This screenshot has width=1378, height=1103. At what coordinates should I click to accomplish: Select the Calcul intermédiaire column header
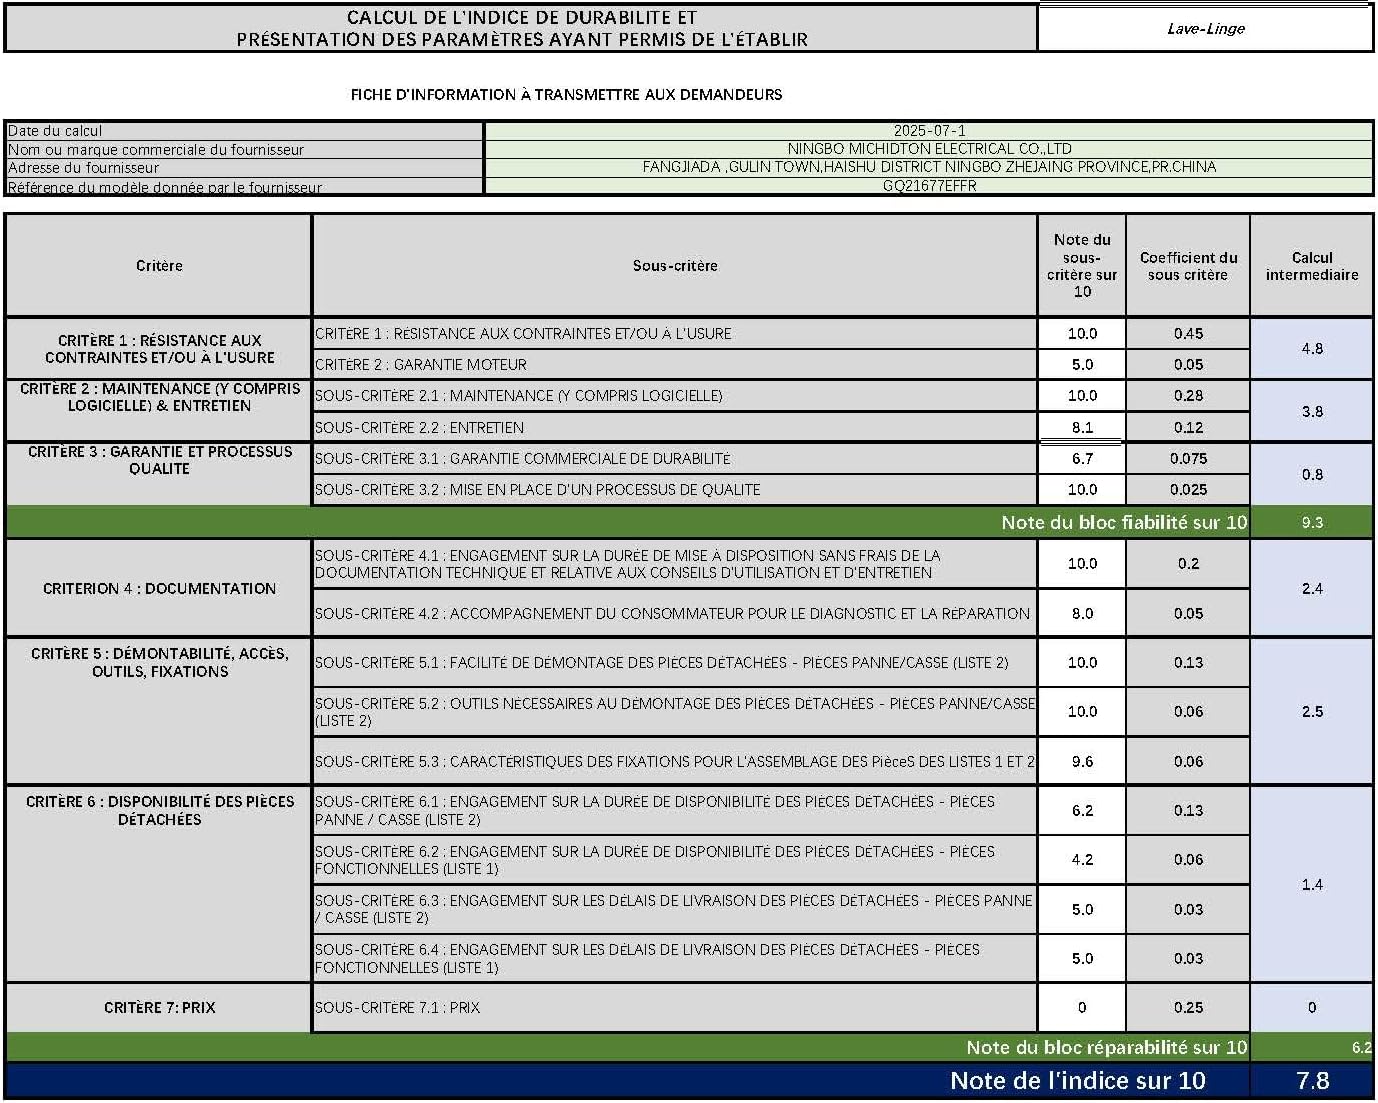click(1311, 266)
